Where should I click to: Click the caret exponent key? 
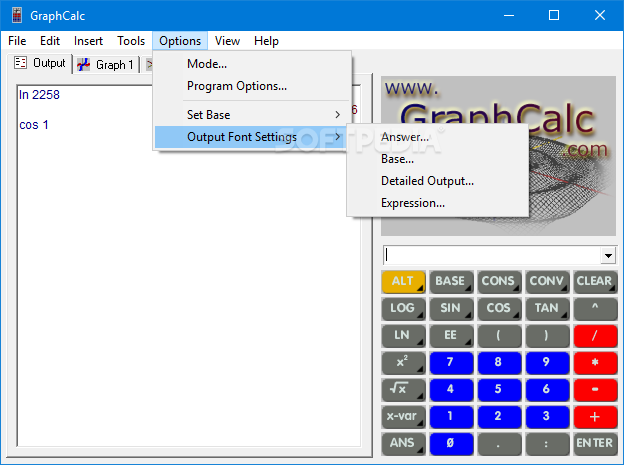(595, 309)
